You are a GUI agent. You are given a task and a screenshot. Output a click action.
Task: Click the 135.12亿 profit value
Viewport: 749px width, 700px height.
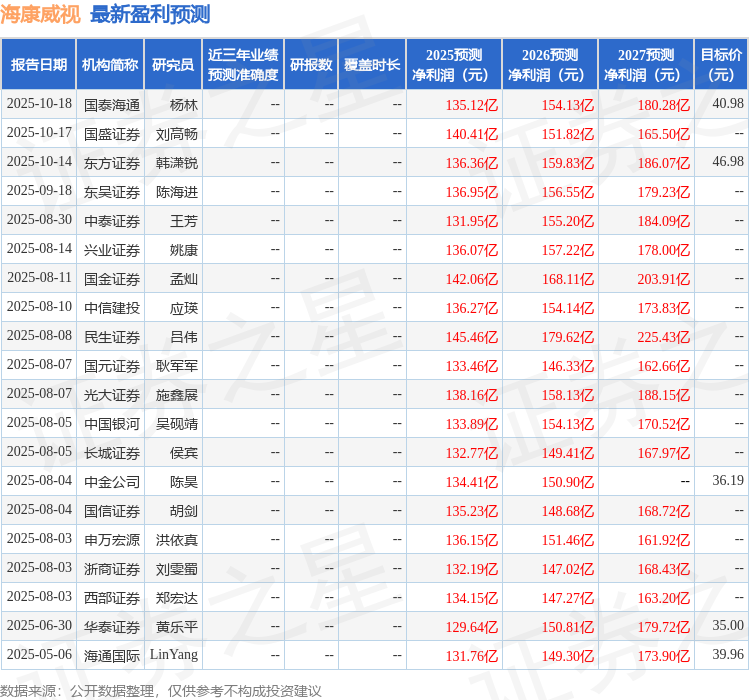[471, 105]
